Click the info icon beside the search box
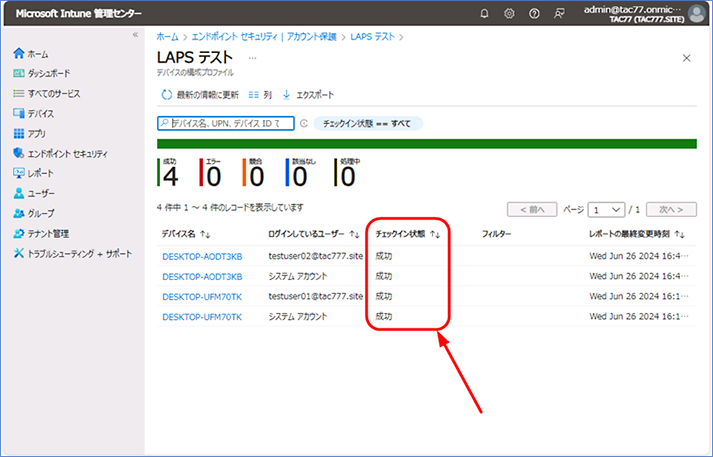Image resolution: width=713 pixels, height=457 pixels. [304, 123]
